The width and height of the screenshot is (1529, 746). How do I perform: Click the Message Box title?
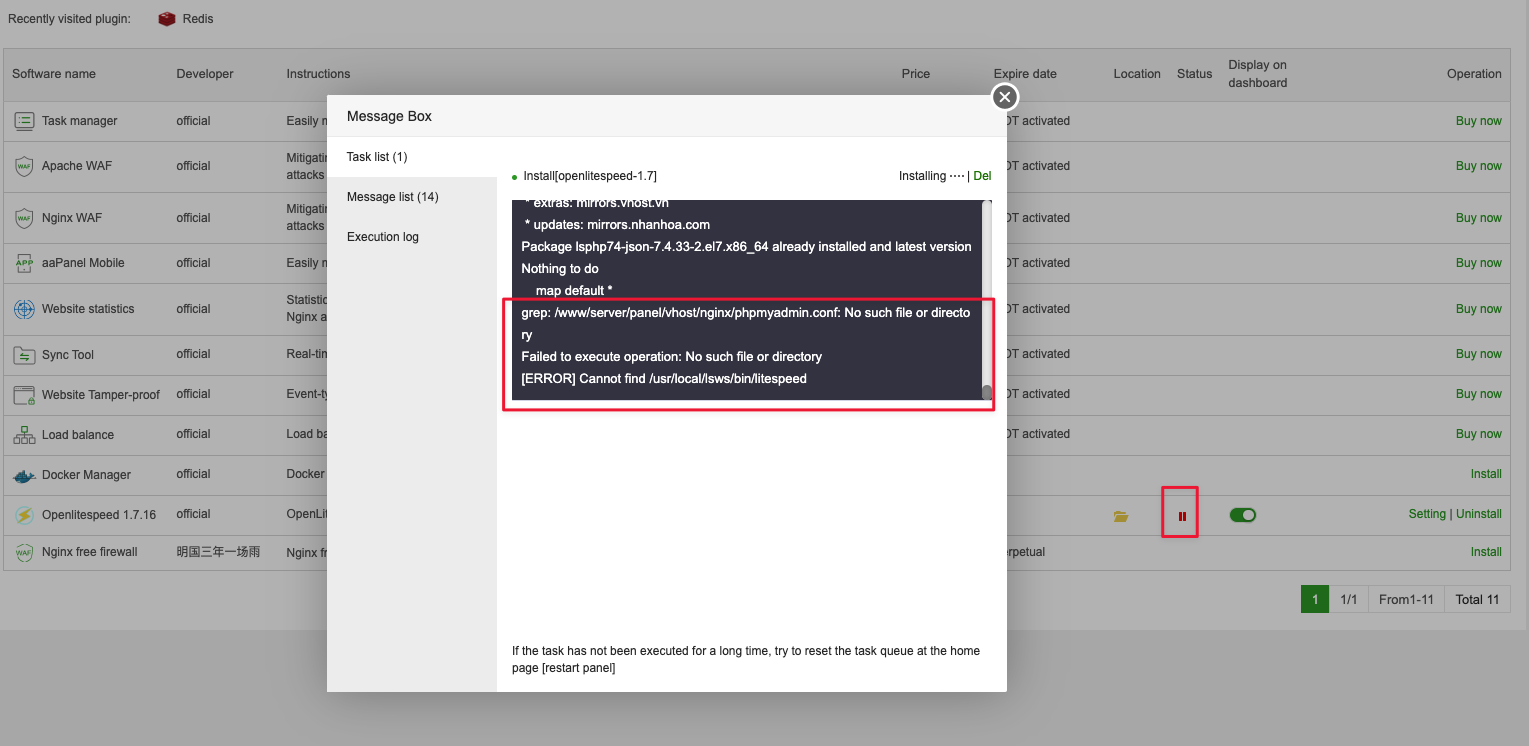(x=389, y=116)
